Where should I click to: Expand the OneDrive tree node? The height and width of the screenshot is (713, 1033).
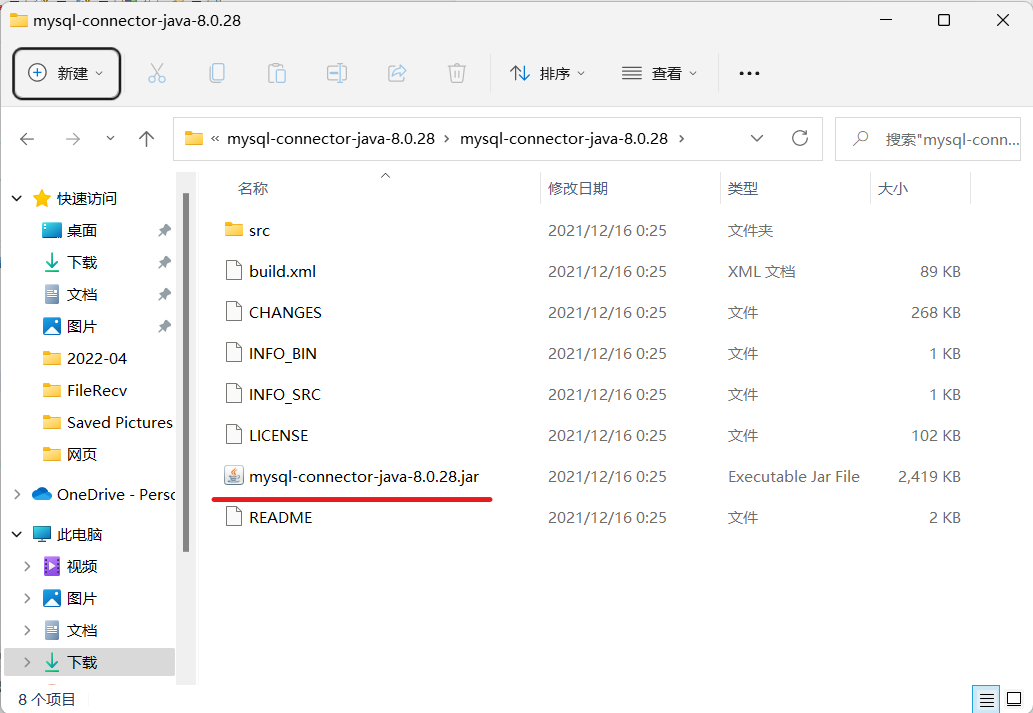click(17, 494)
